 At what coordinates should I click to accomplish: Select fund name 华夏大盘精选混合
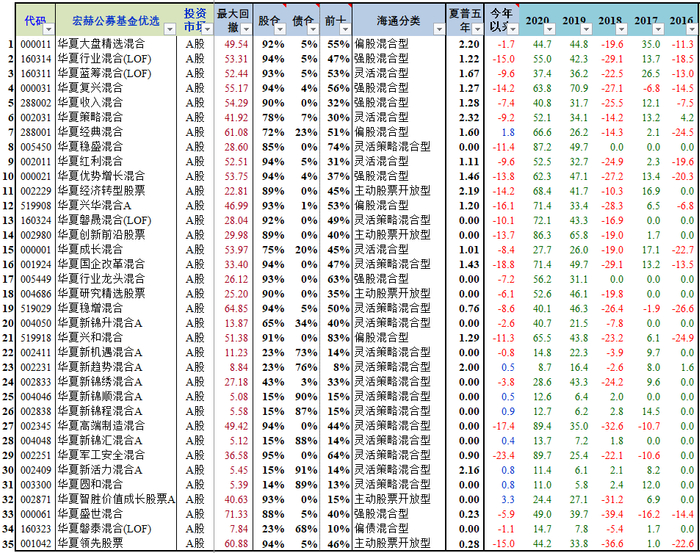coord(101,44)
